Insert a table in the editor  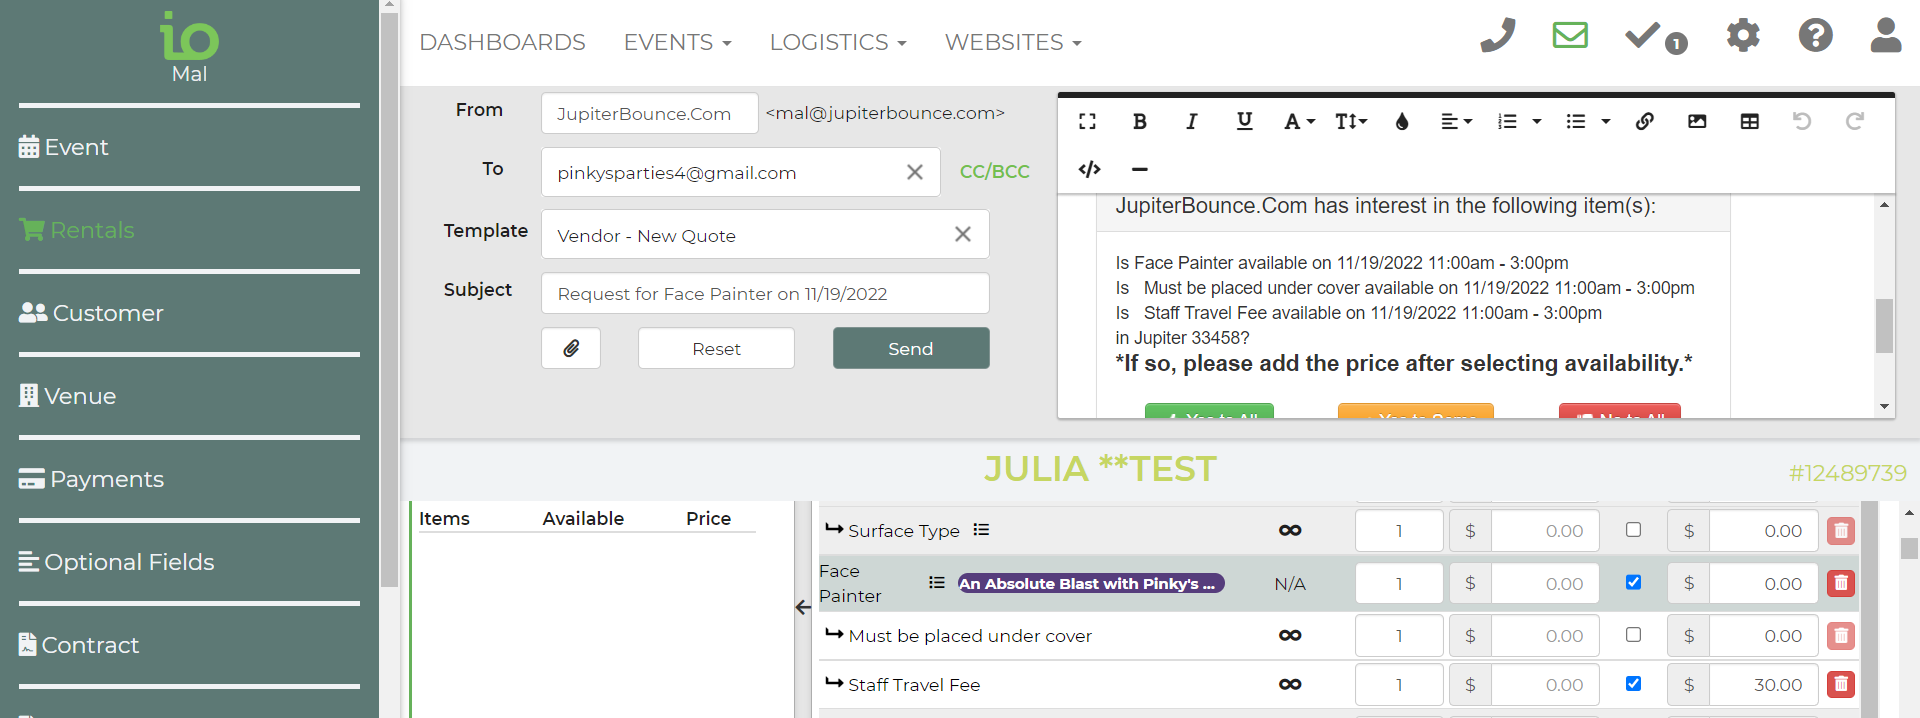click(1749, 121)
